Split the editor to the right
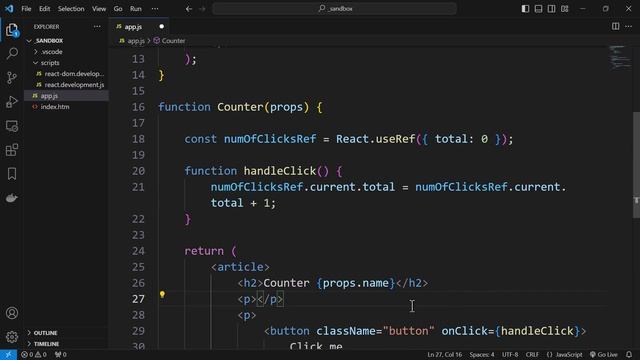 616,27
